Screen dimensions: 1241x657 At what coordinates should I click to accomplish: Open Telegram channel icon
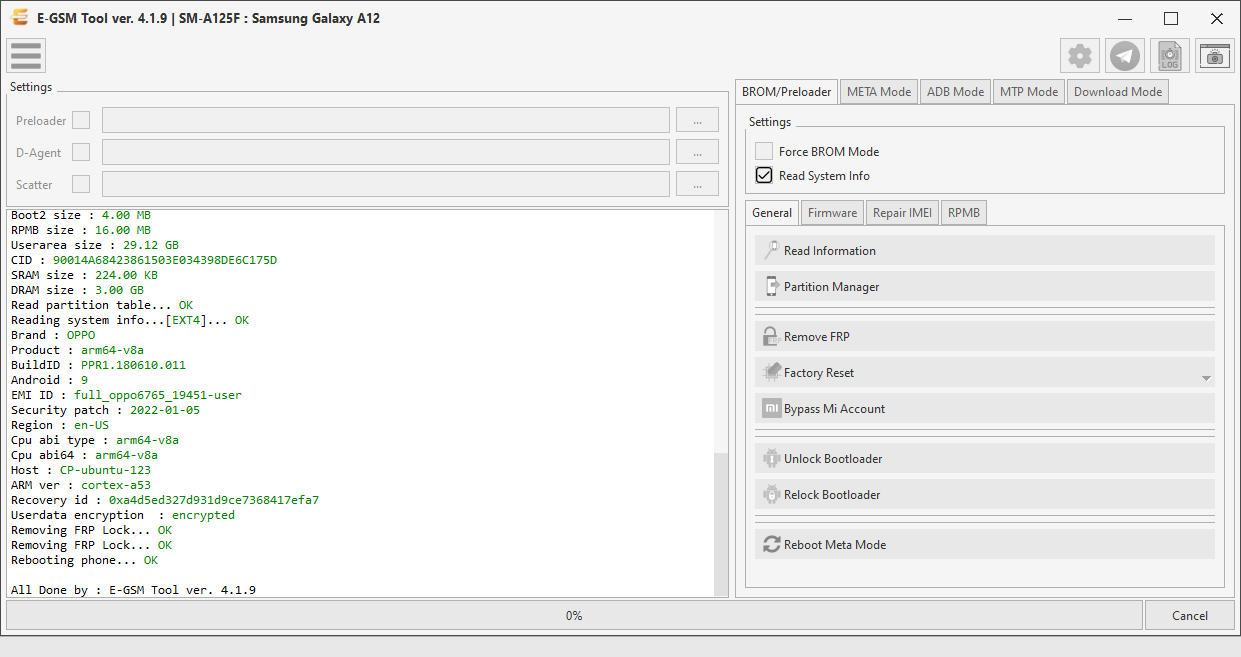[1125, 56]
